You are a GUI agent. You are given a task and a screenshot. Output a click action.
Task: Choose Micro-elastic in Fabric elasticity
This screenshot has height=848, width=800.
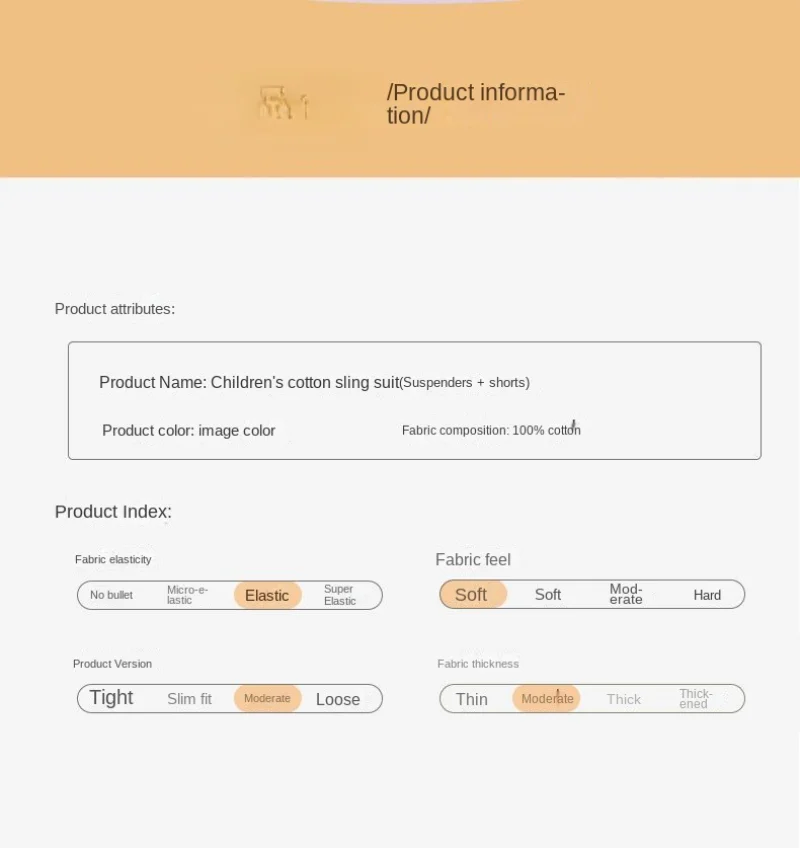pos(187,595)
